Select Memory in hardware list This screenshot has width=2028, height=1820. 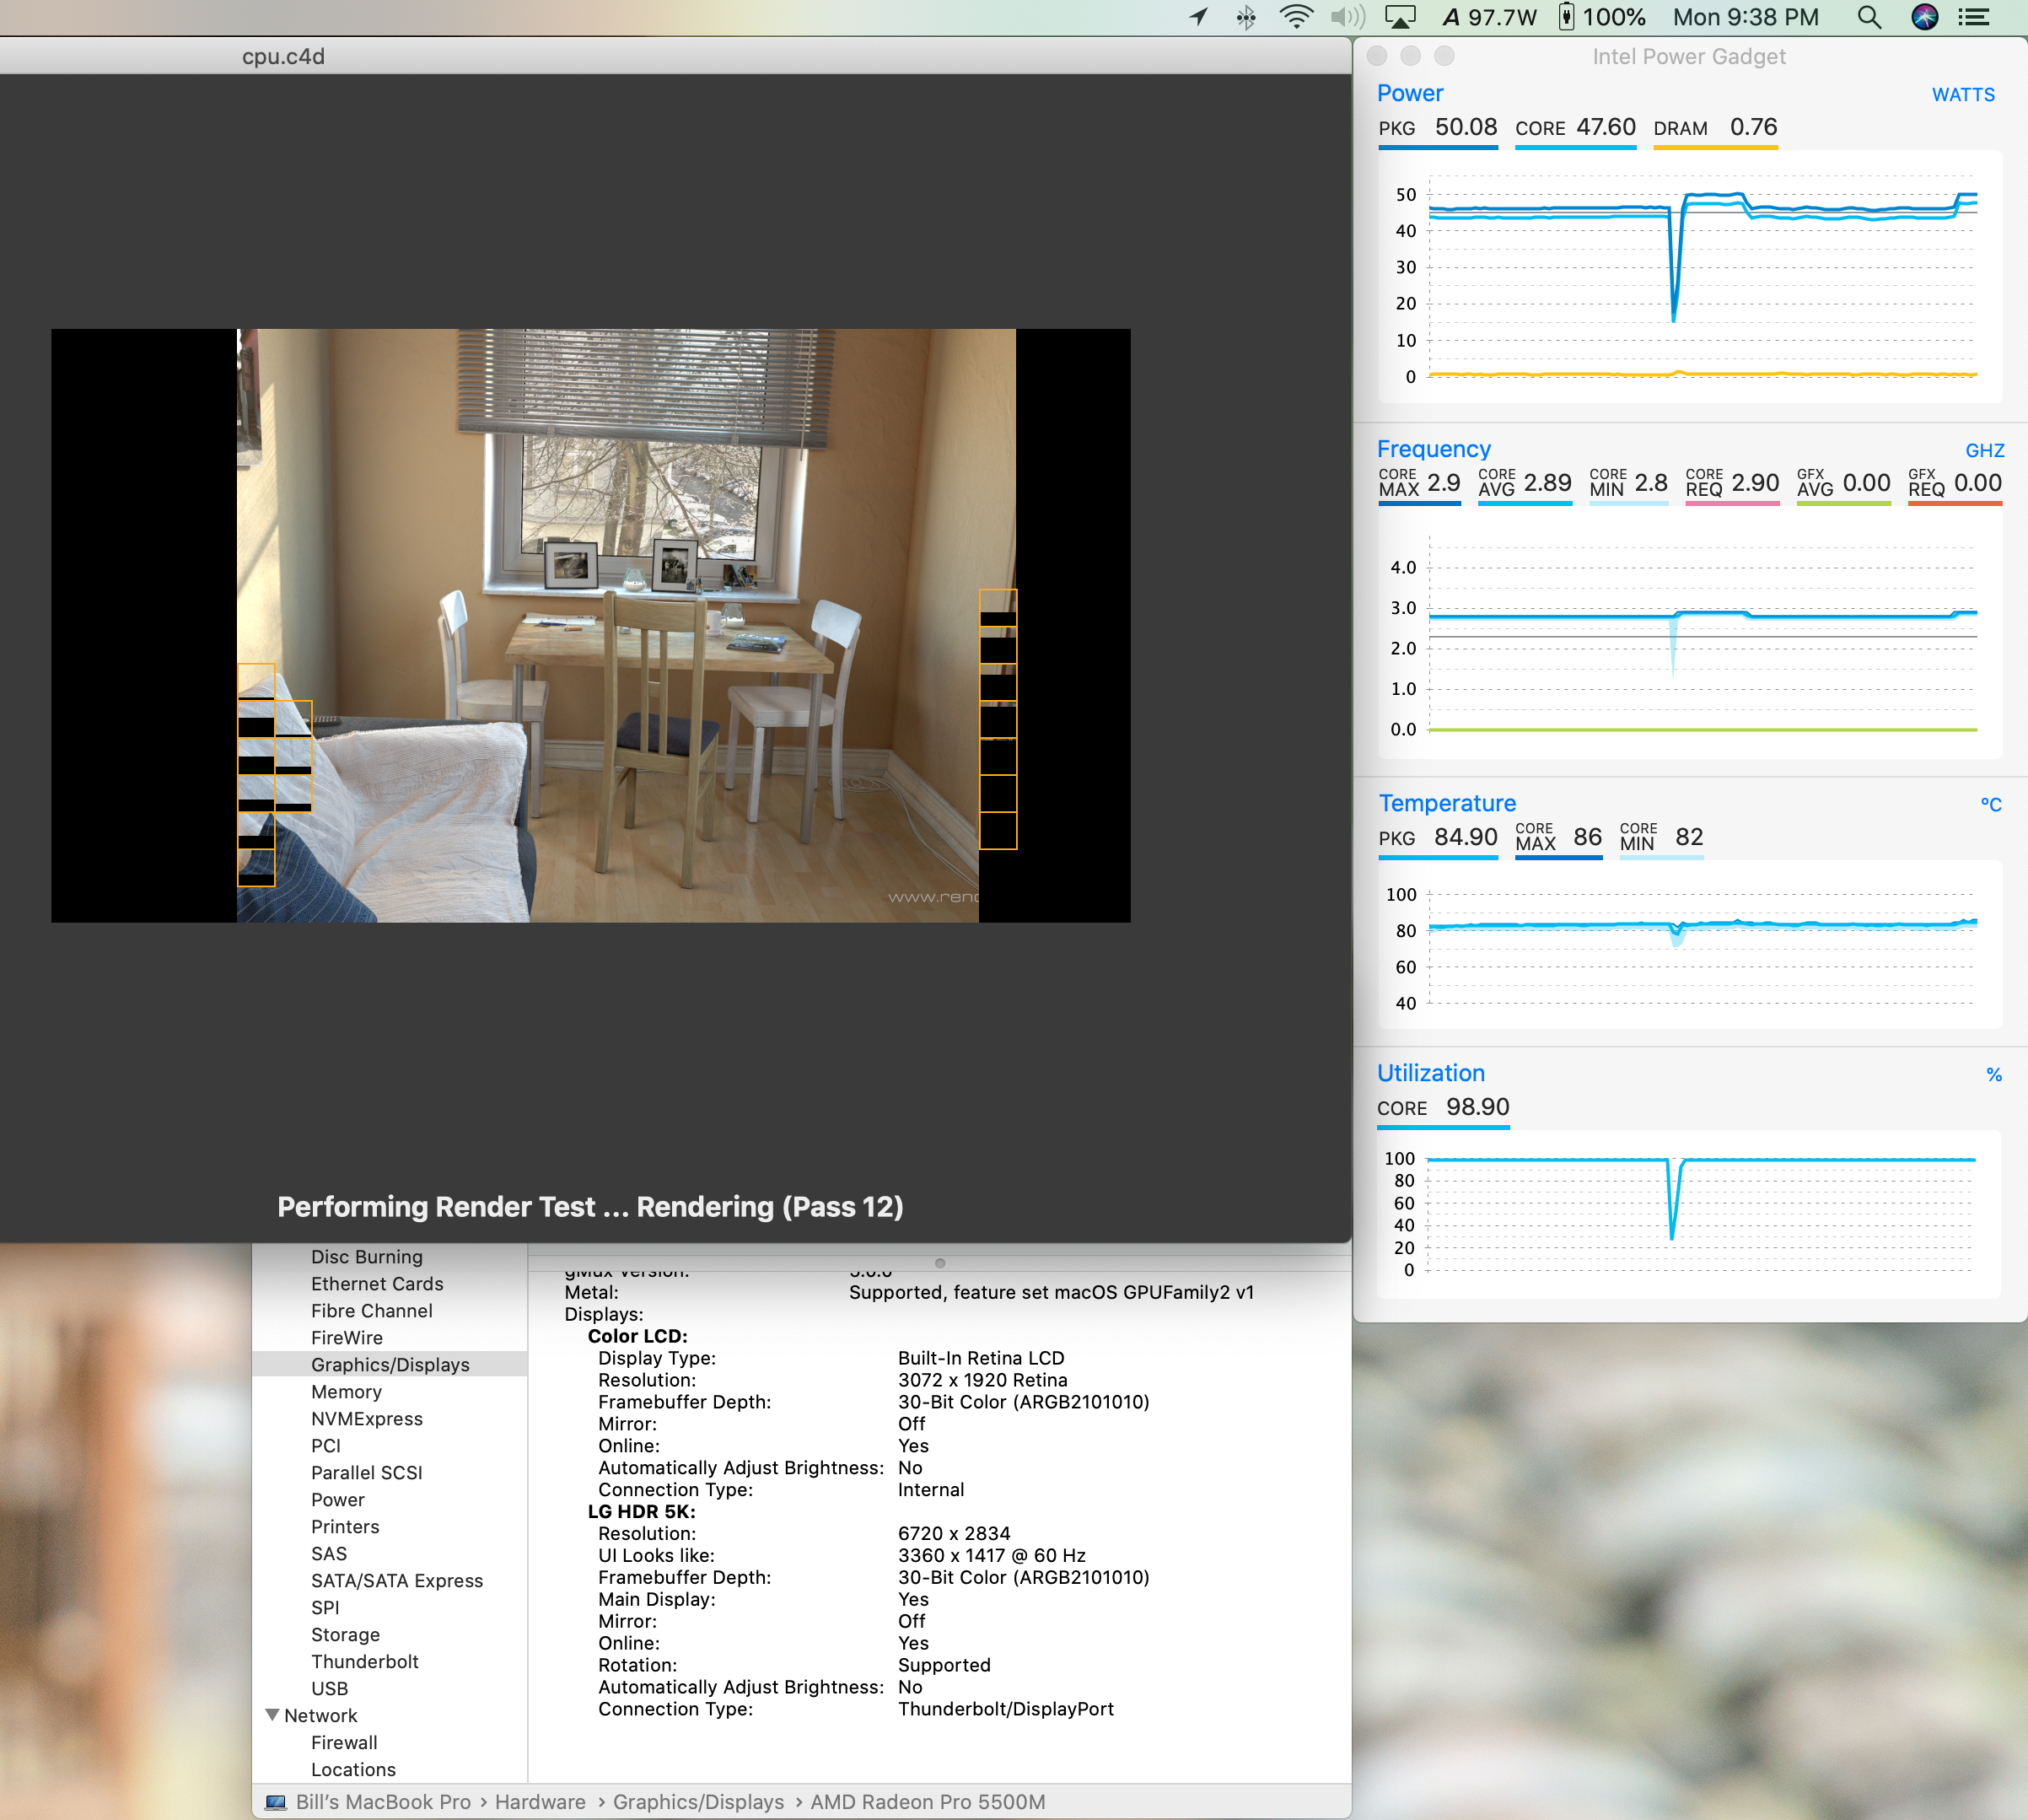pos(346,1391)
